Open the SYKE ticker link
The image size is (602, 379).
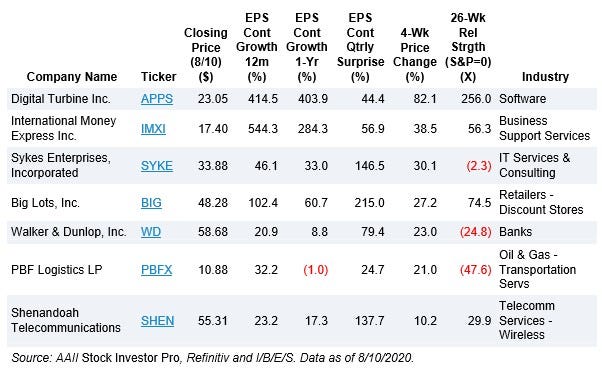pyautogui.click(x=157, y=166)
